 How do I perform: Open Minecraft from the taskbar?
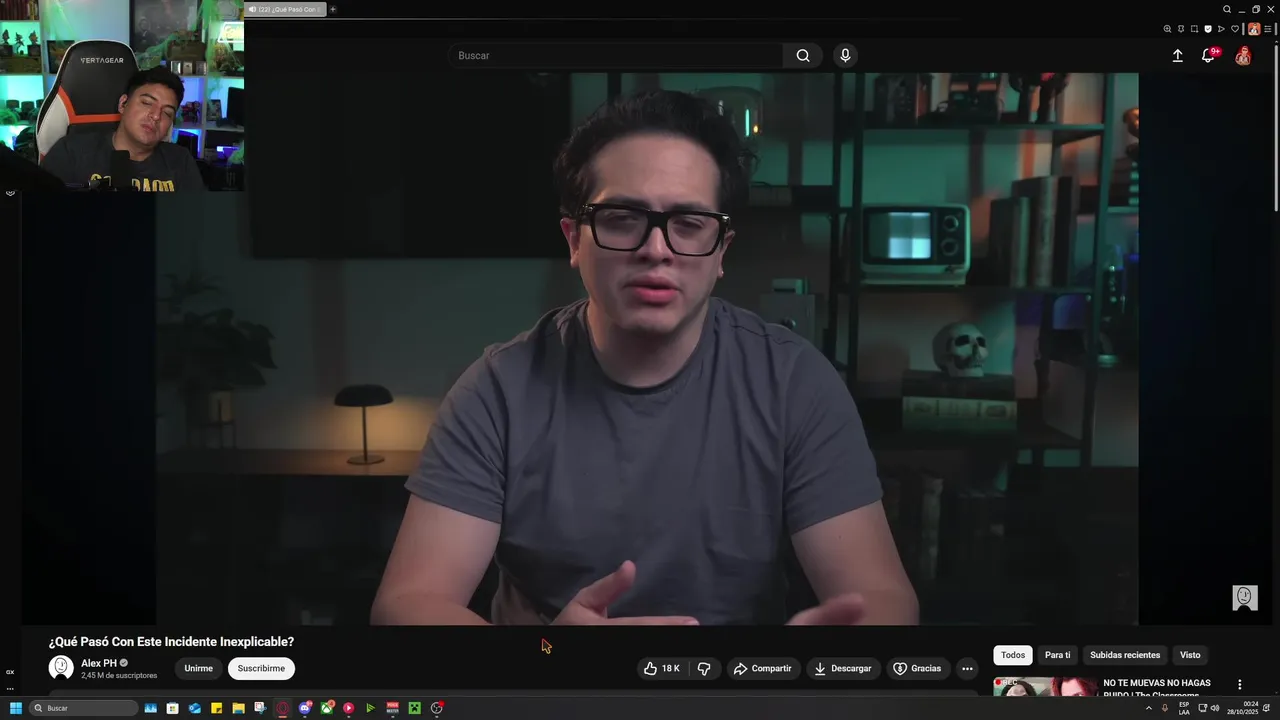point(414,708)
